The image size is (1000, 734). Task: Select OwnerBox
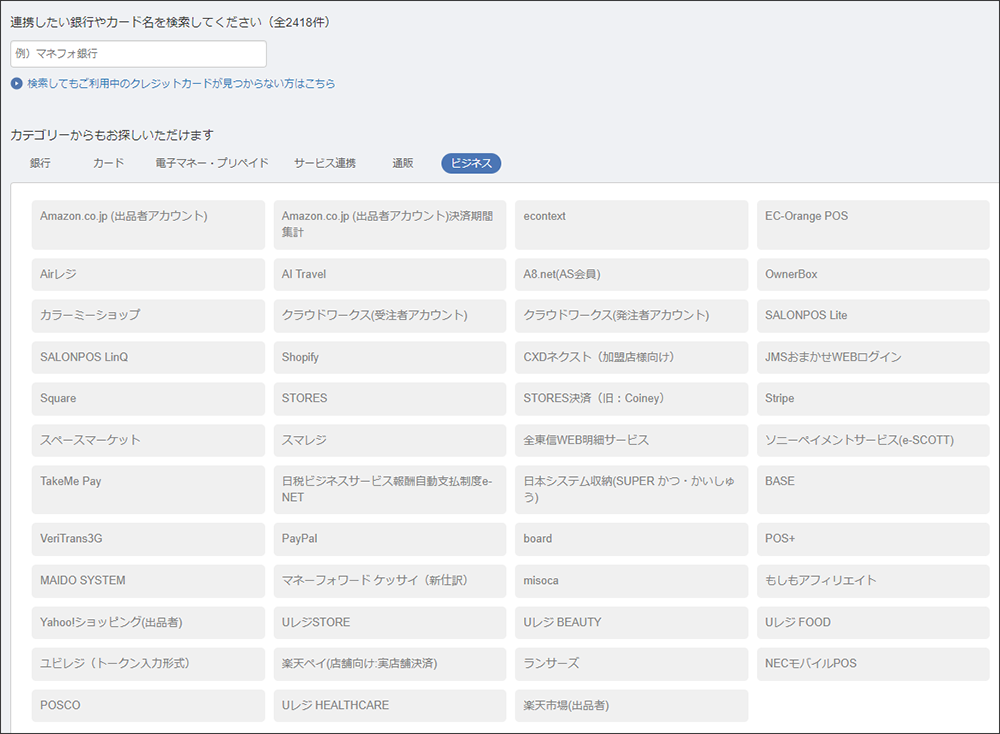pos(873,274)
